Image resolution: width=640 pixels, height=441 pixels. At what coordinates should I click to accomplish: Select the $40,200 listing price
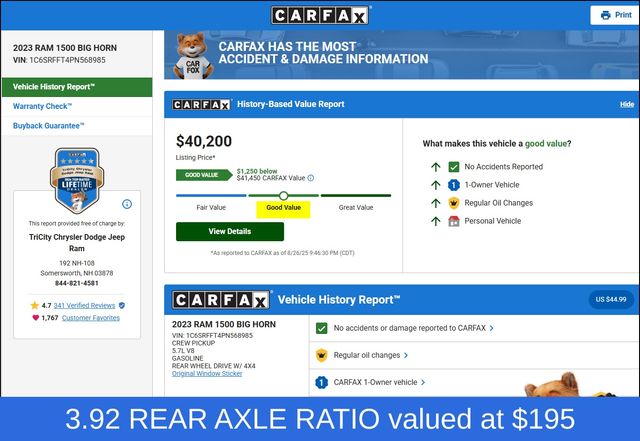pos(204,141)
